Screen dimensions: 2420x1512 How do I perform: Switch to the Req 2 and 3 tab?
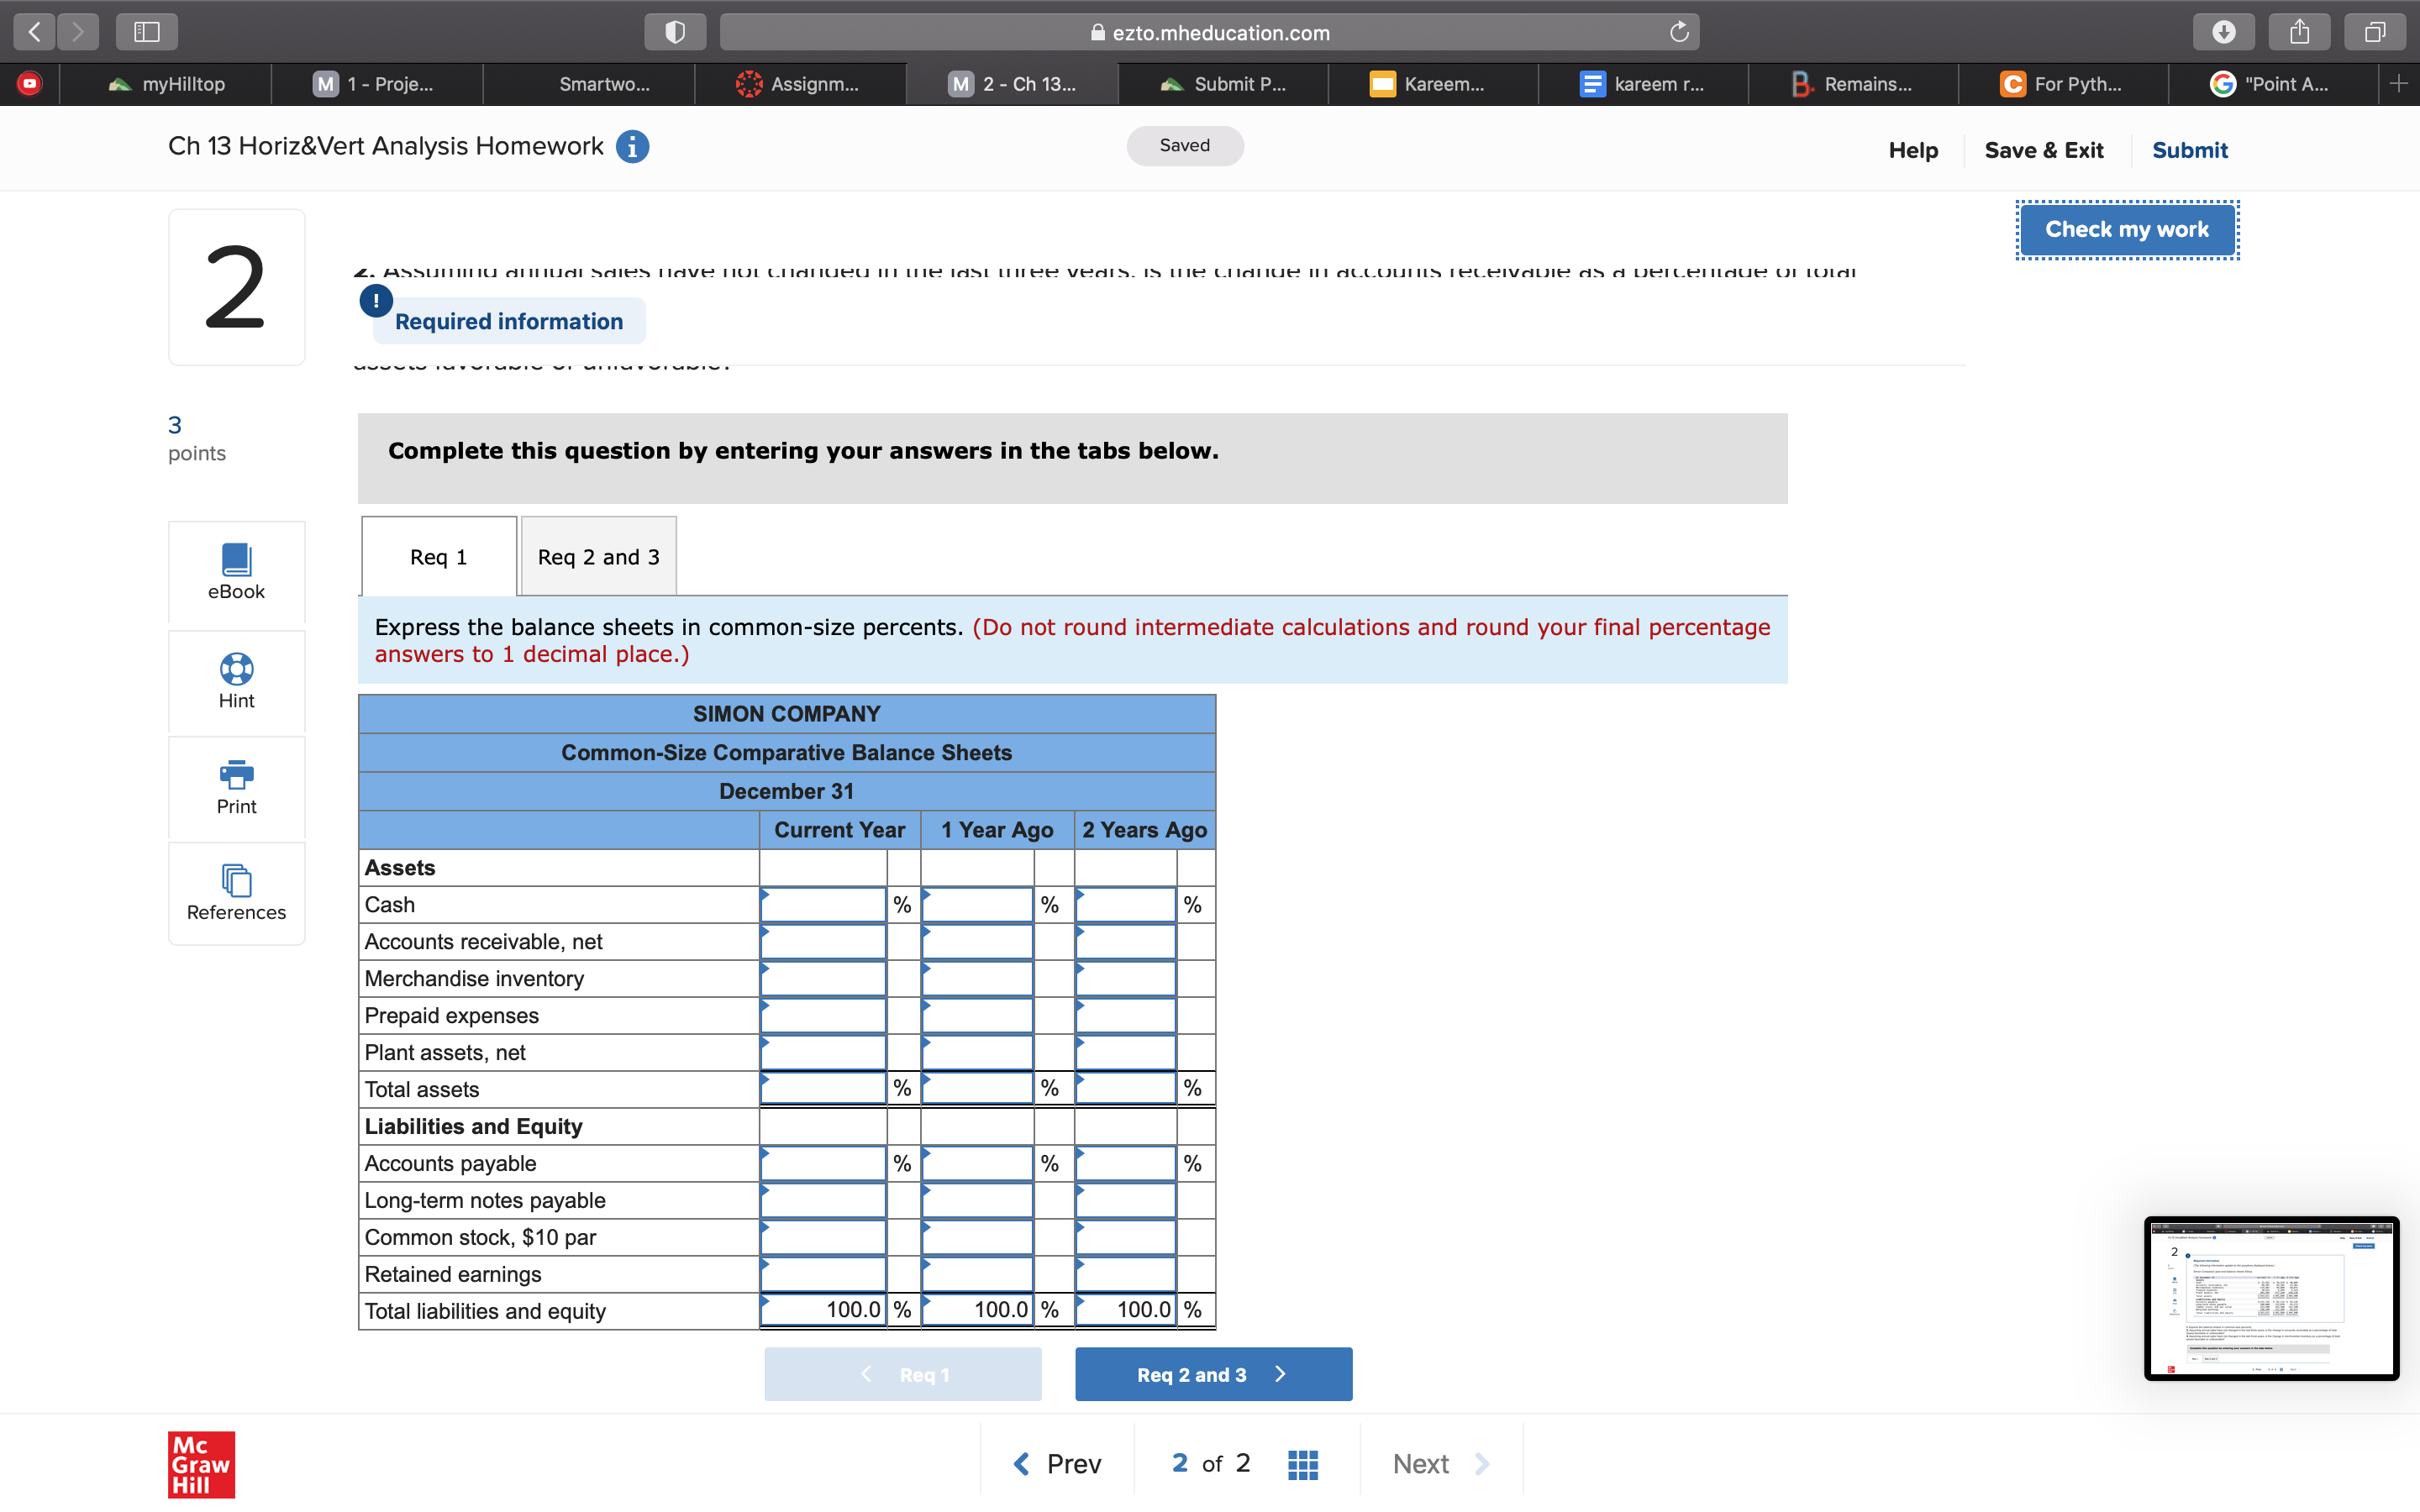pyautogui.click(x=597, y=556)
